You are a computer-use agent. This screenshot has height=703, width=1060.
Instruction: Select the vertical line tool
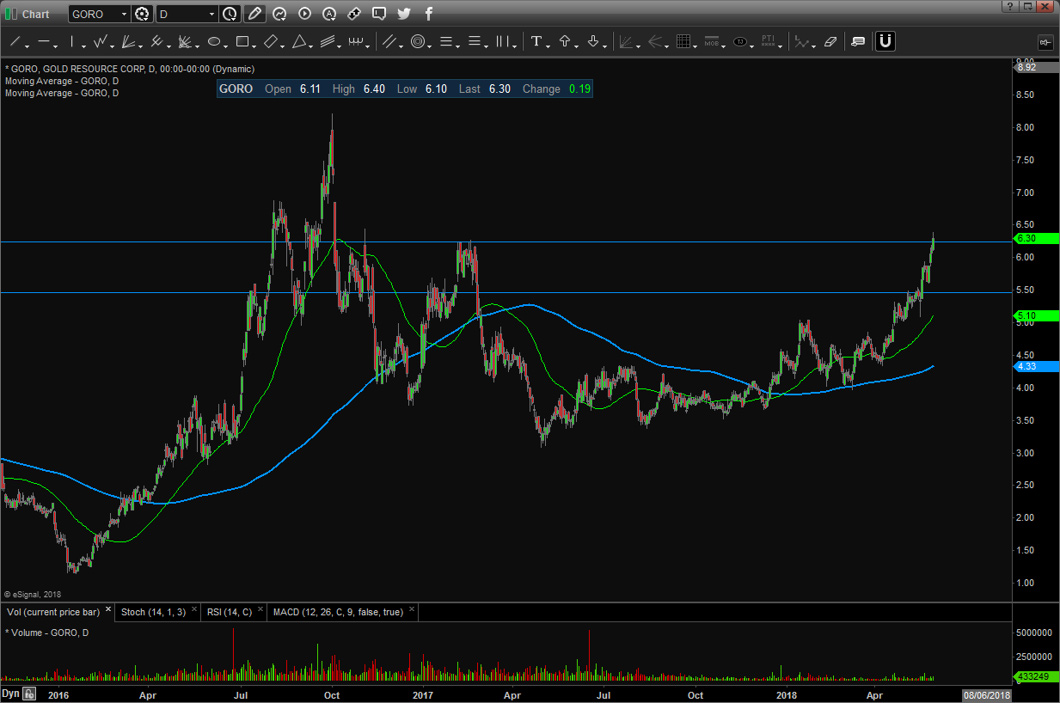72,42
